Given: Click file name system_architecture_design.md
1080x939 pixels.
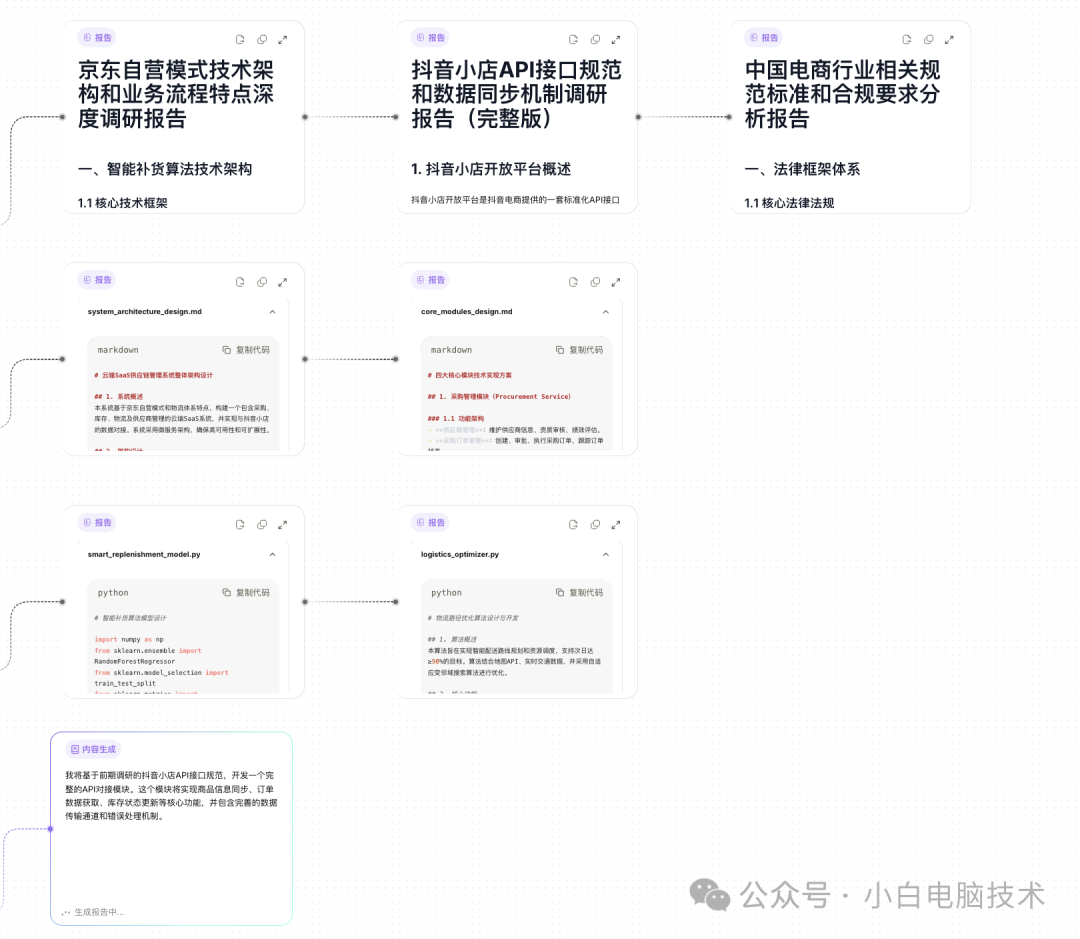Looking at the screenshot, I should click(145, 312).
